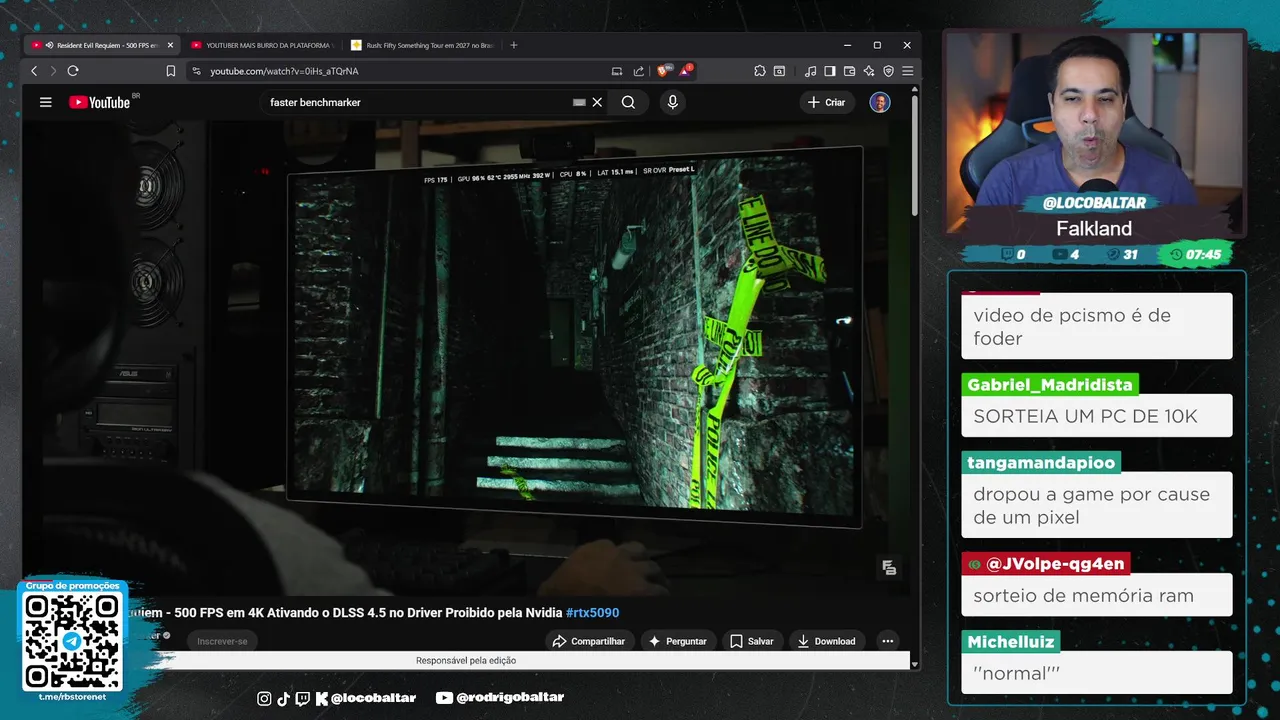This screenshot has width=1280, height=720.
Task: Click the YouTube page vertical scrollbar
Action: point(914,155)
